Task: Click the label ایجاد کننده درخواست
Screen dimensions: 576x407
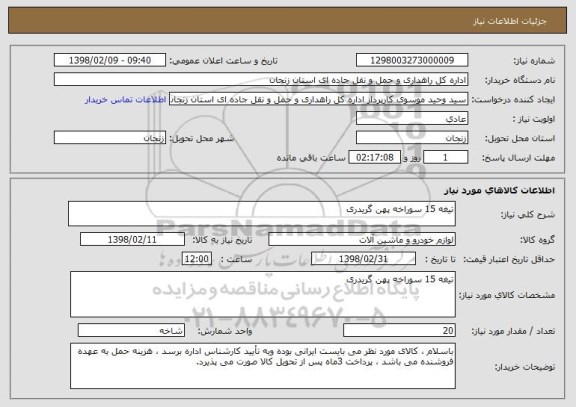Action: point(514,100)
